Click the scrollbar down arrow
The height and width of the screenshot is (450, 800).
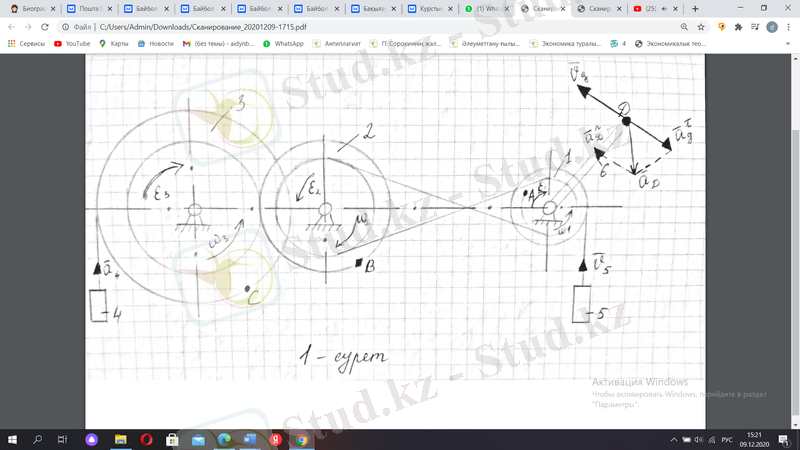tap(795, 424)
